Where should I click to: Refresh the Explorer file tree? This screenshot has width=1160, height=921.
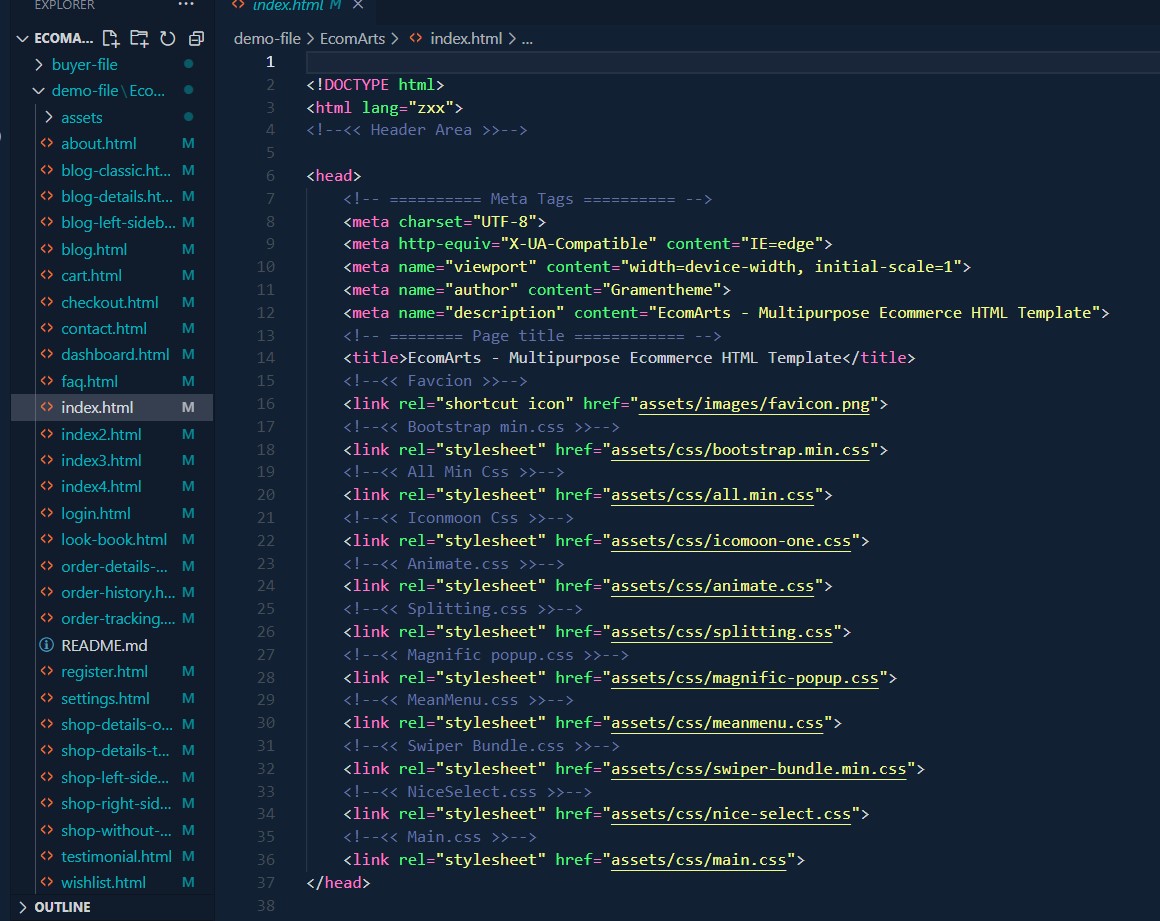pos(167,39)
